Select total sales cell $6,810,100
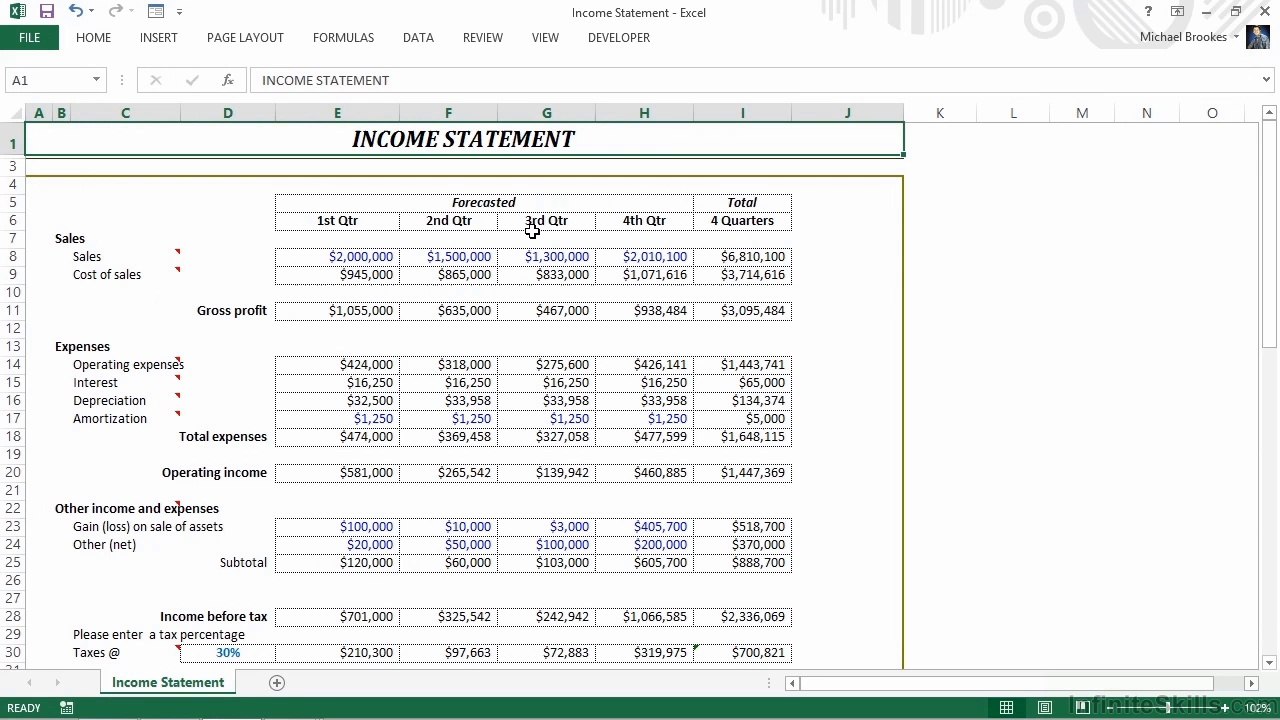 coord(742,256)
